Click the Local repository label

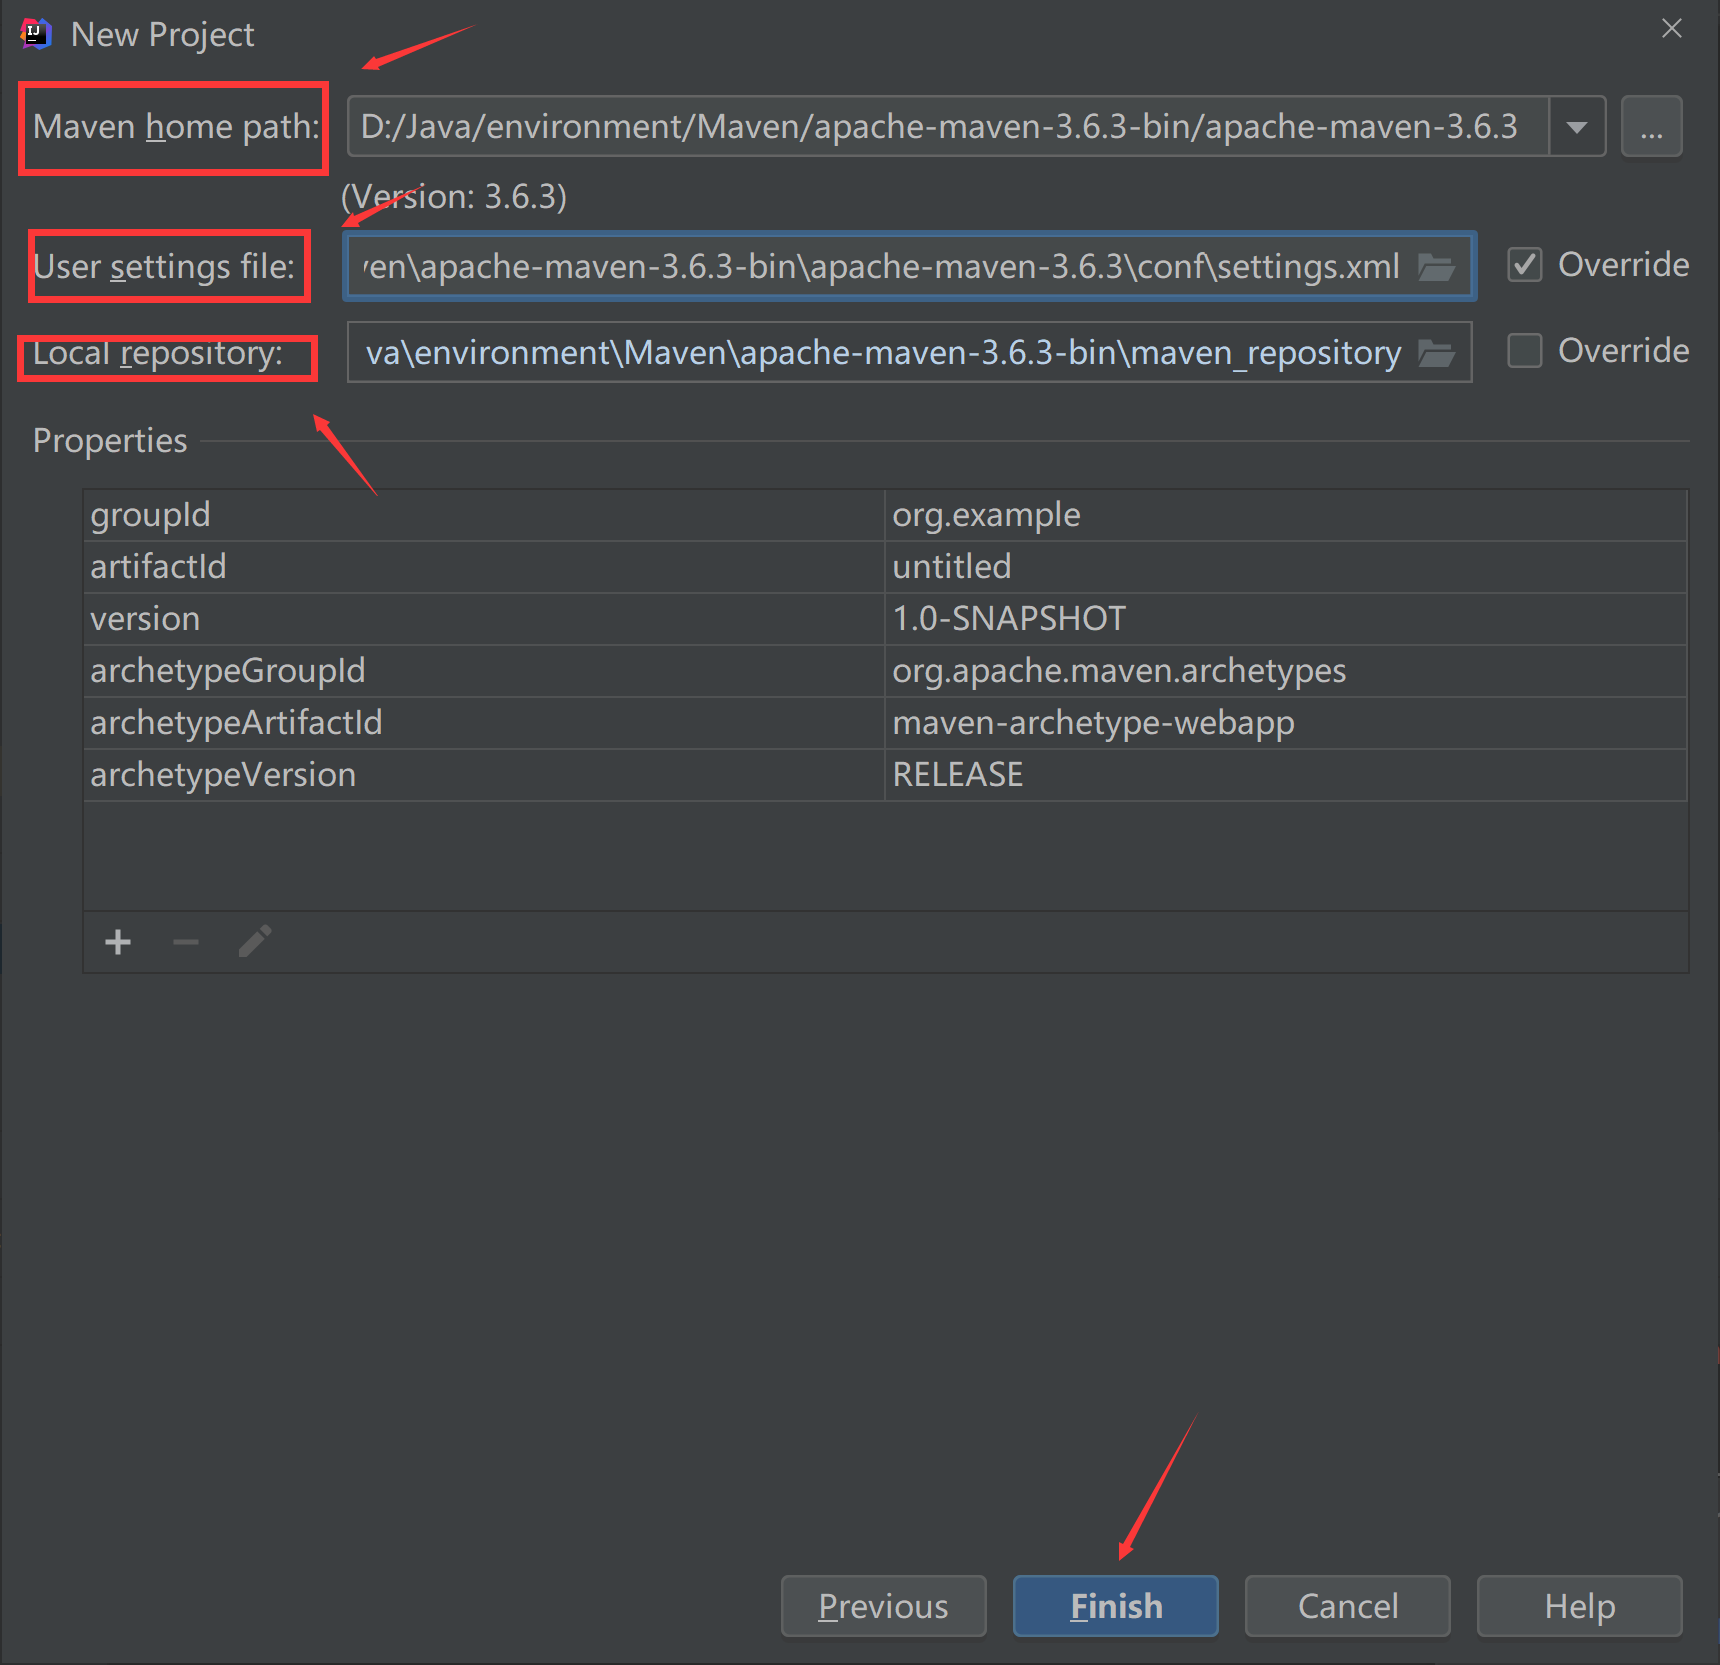(x=158, y=353)
